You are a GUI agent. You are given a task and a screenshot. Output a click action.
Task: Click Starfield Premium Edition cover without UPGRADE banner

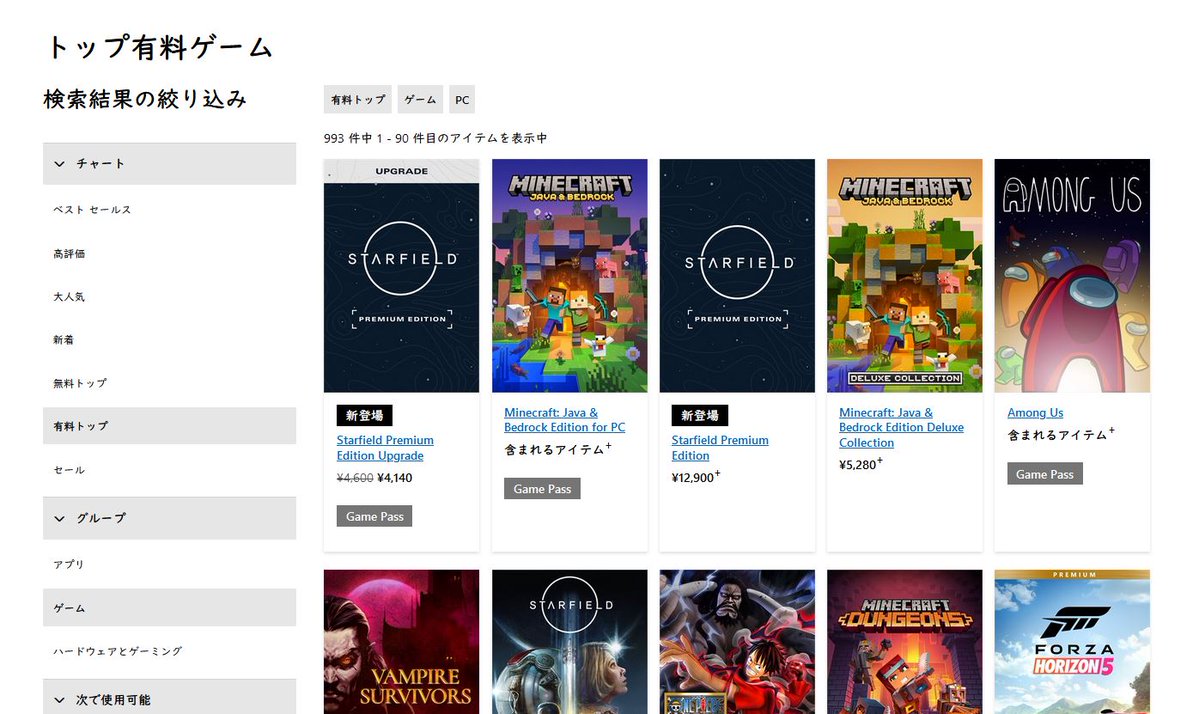[x=737, y=276]
